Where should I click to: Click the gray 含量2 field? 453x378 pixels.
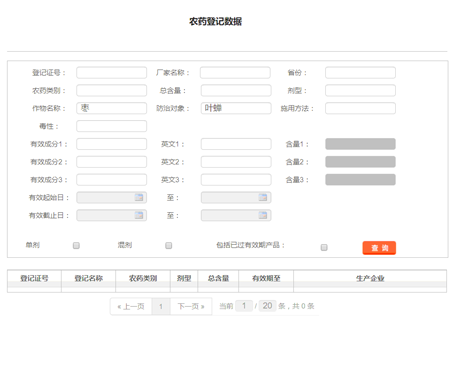(360, 162)
